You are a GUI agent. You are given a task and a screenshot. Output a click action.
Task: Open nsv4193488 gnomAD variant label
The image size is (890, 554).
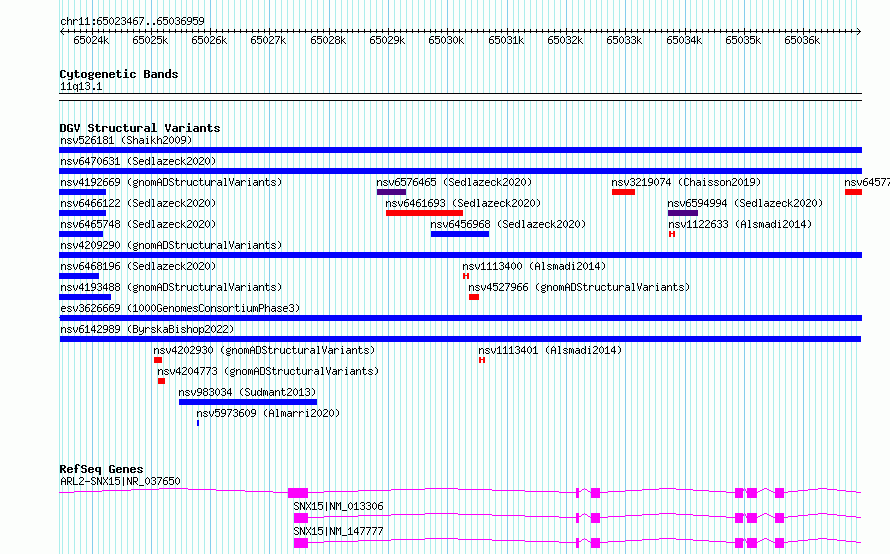point(171,287)
